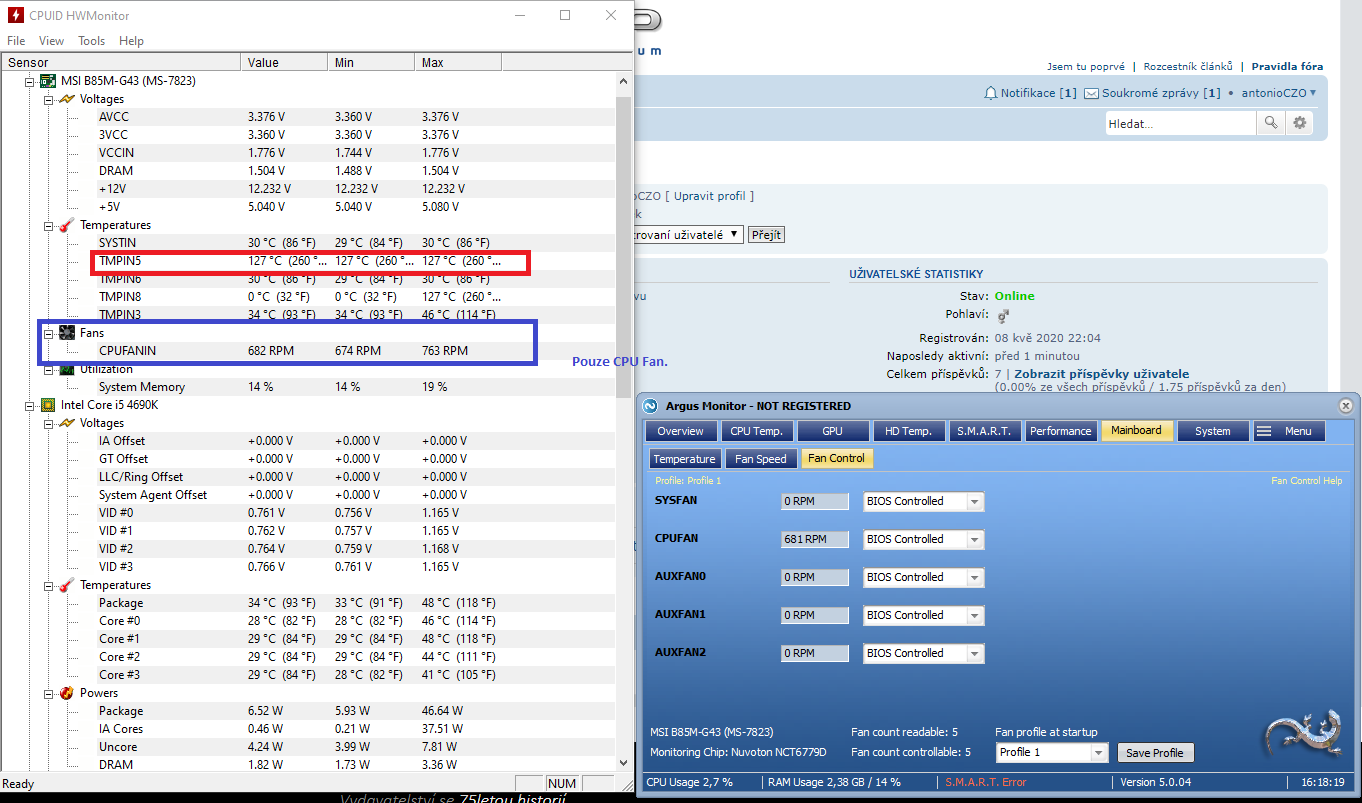The image size is (1362, 803).
Task: Click the Argus Monitor app icon
Action: [650, 406]
